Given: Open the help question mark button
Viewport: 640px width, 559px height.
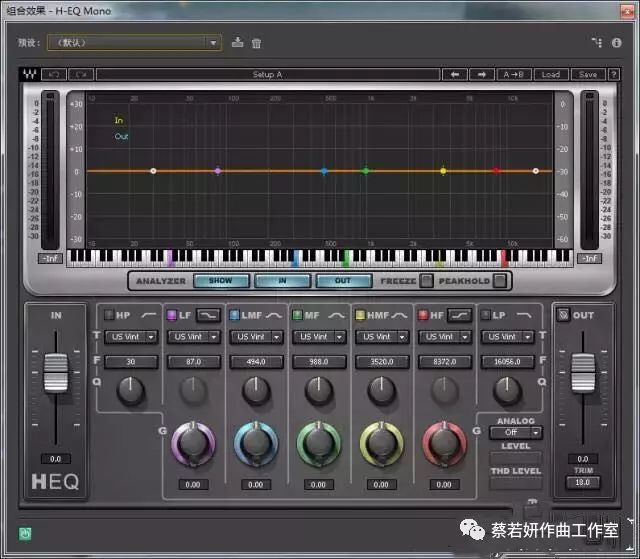Looking at the screenshot, I should 614,75.
